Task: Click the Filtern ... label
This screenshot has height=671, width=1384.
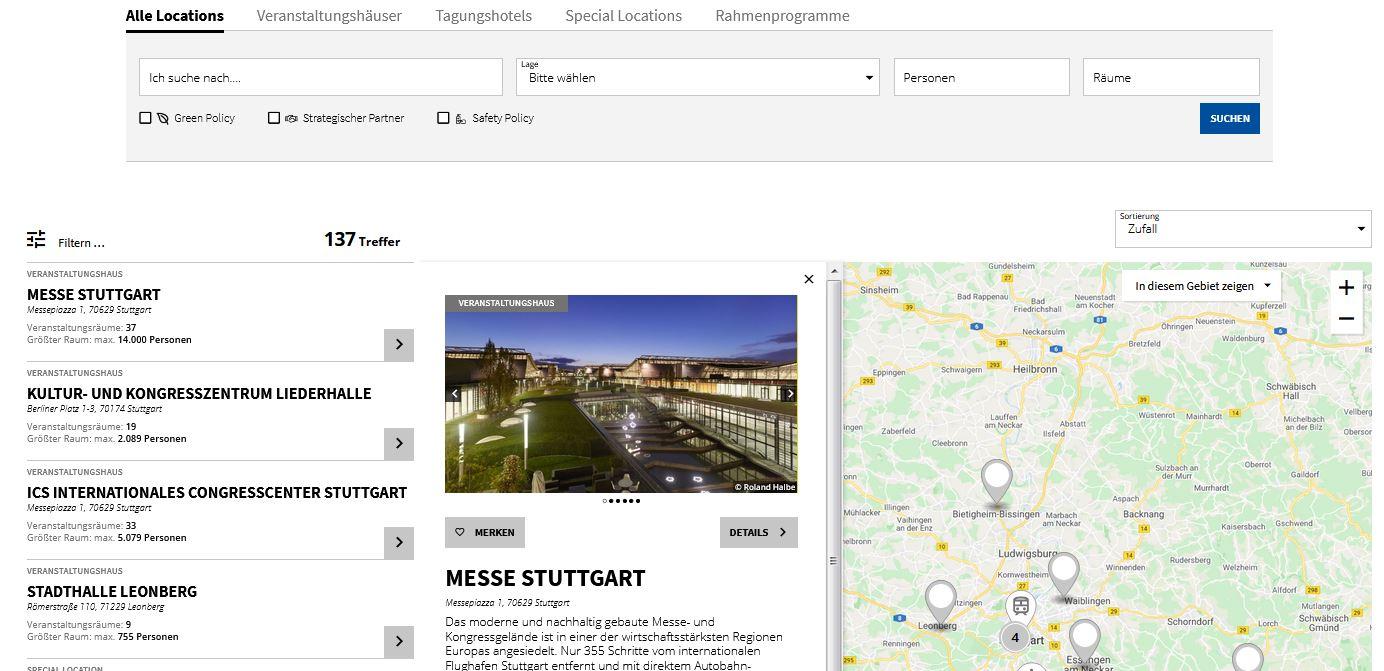Action: tap(81, 243)
